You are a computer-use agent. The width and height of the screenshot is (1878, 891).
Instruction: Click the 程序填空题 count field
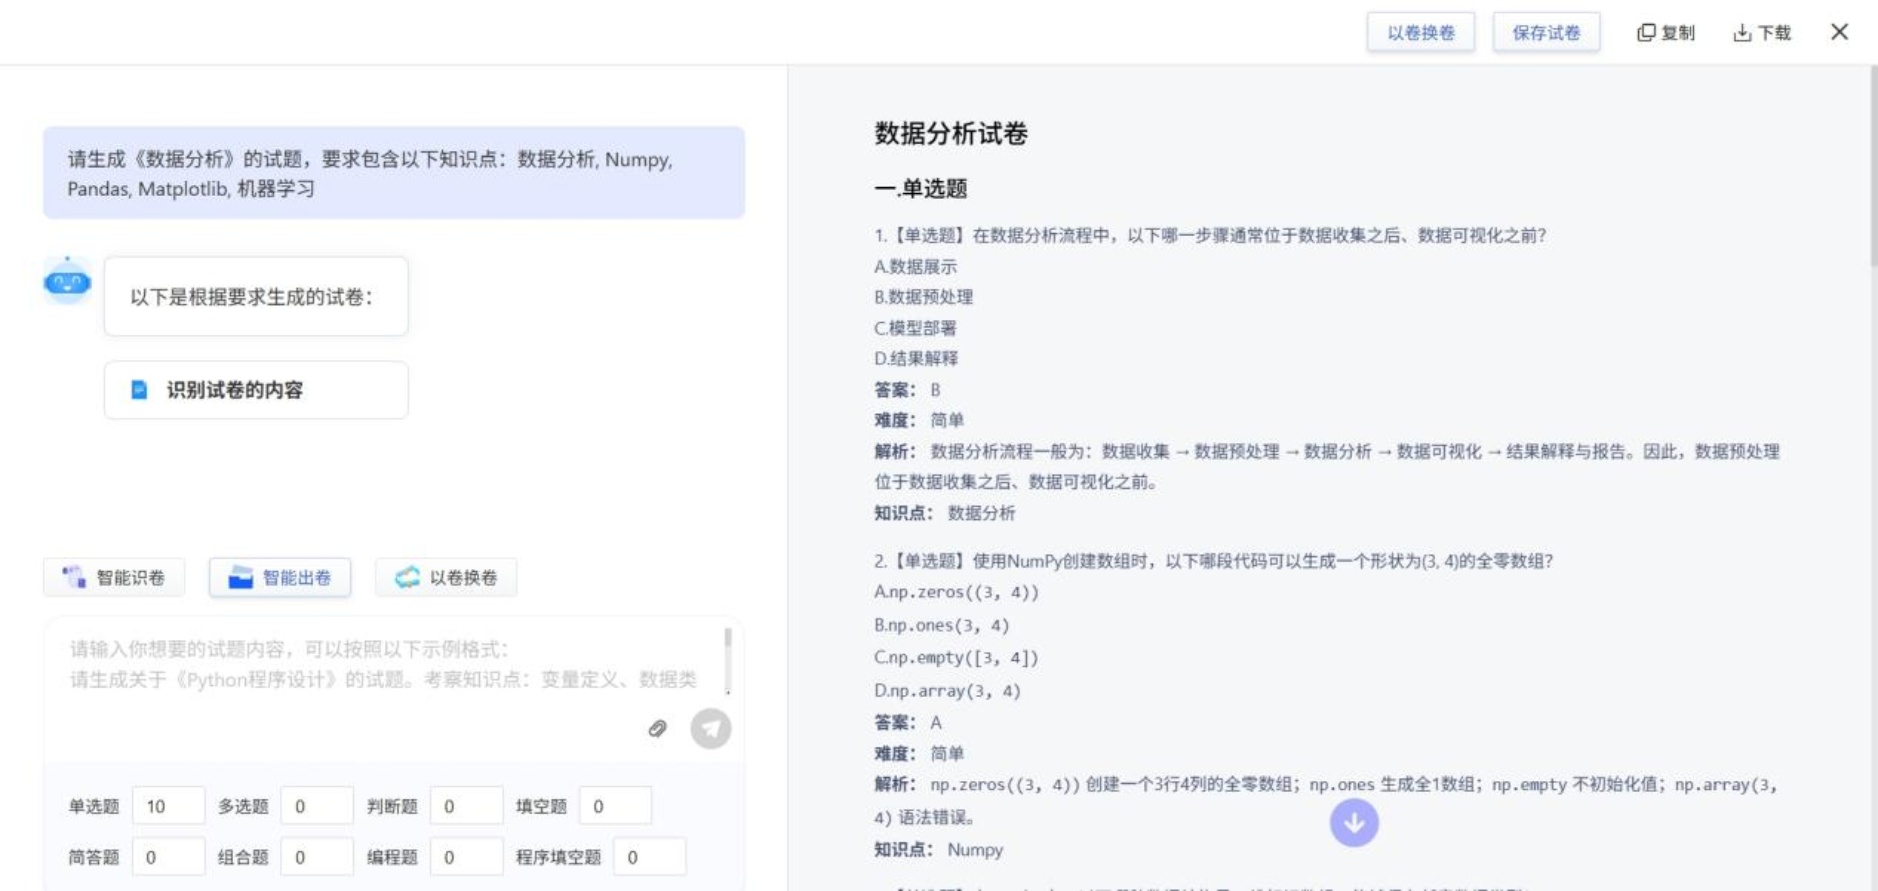(x=648, y=857)
